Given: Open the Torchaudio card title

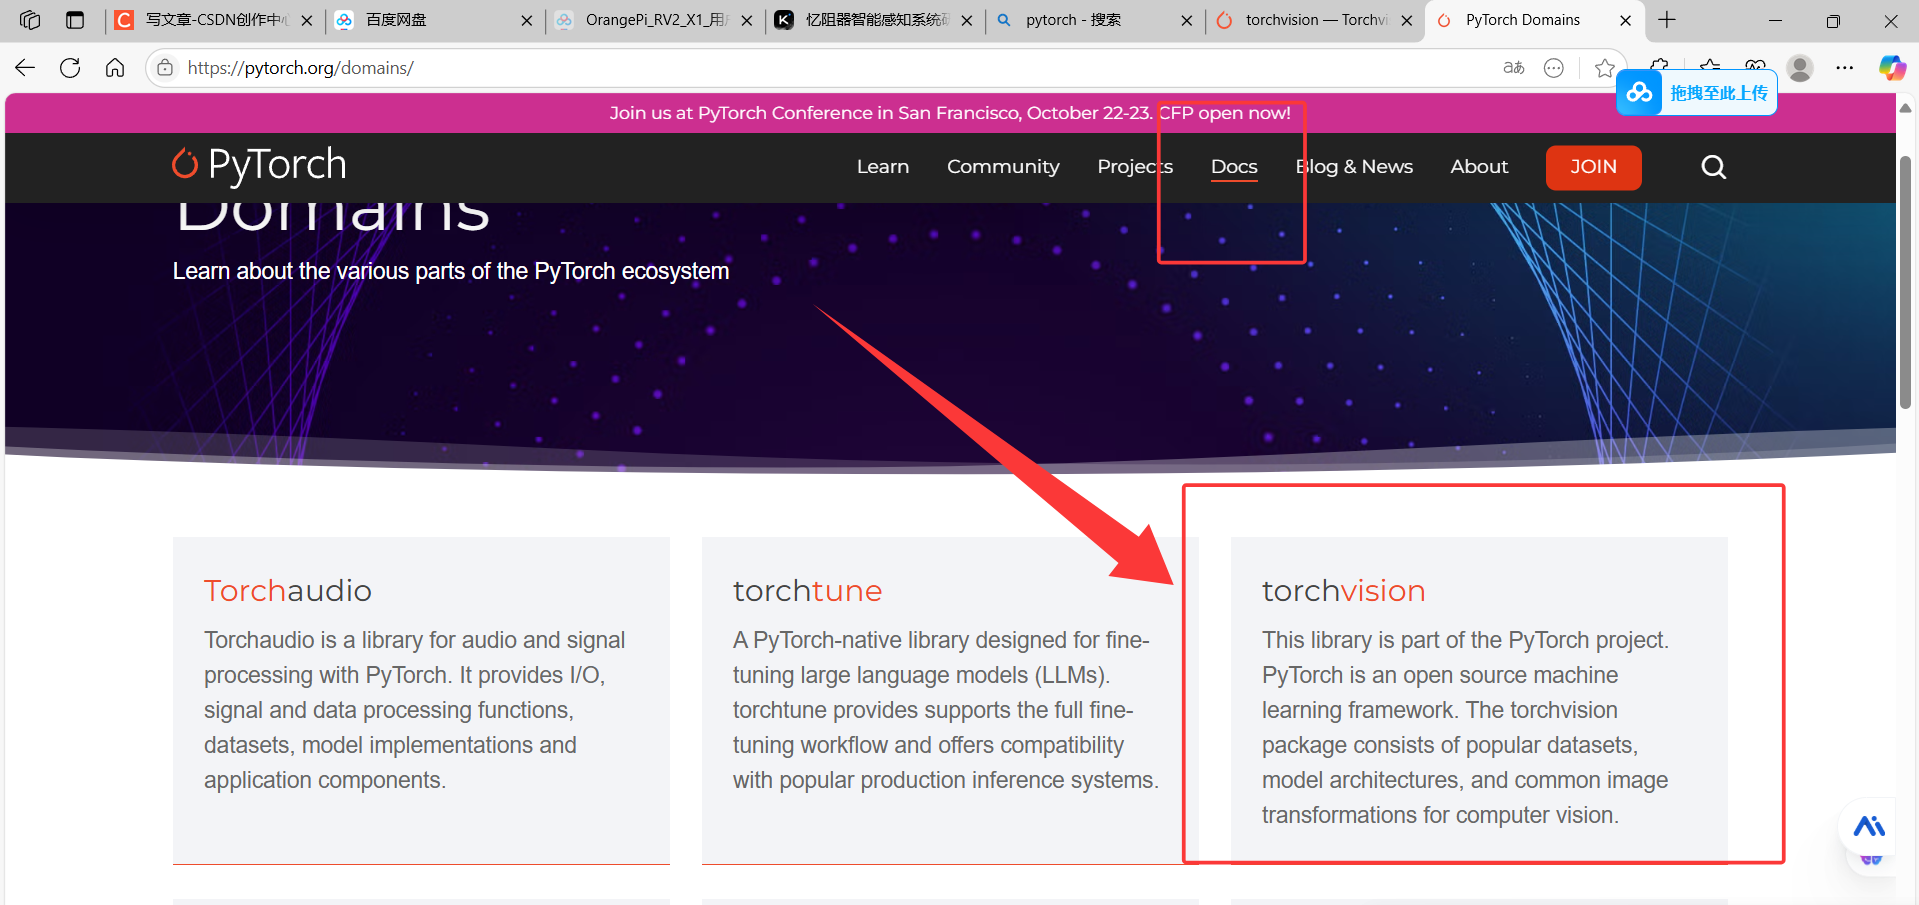Looking at the screenshot, I should pos(288,591).
